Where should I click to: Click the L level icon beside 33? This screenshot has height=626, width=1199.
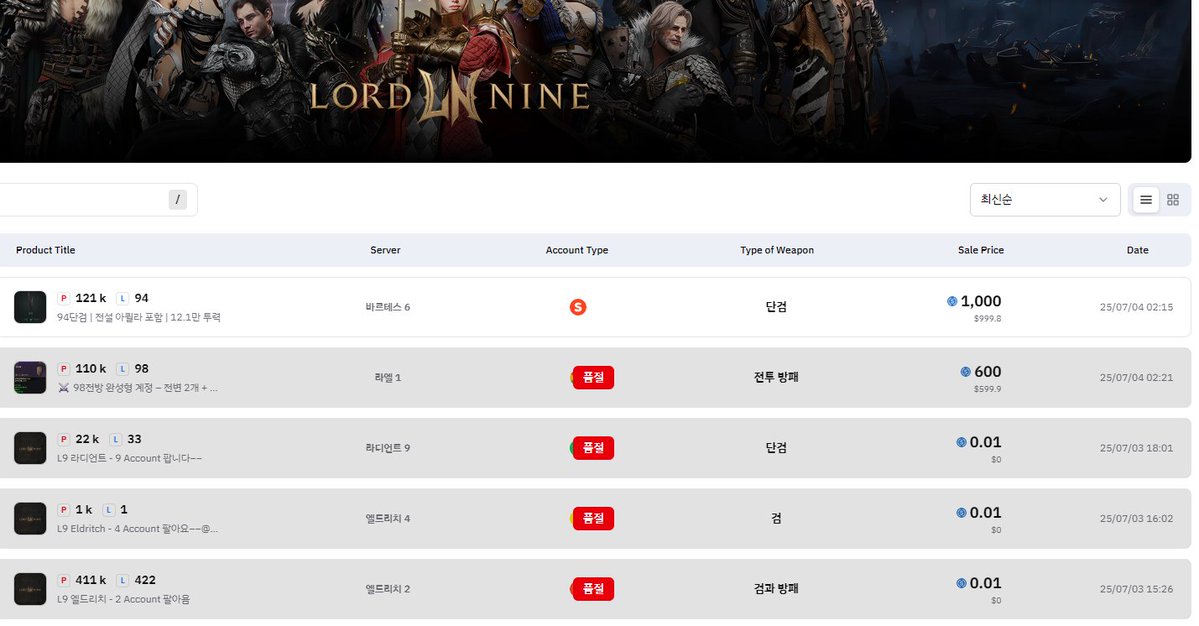(115, 439)
